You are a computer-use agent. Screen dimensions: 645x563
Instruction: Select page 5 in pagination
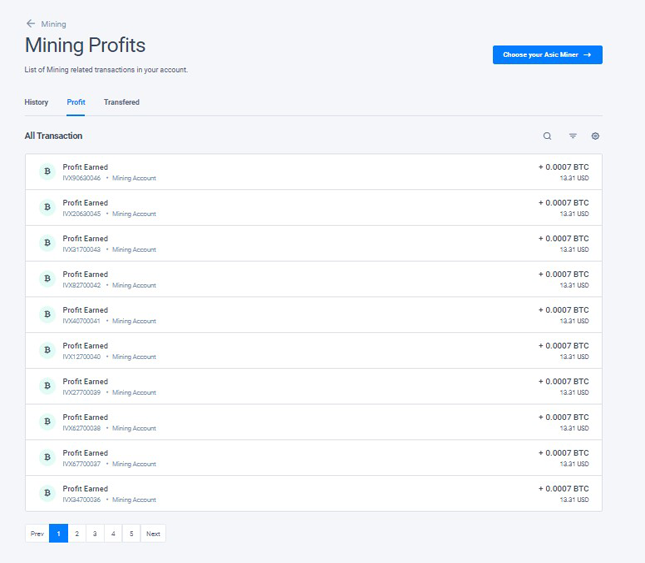pos(131,534)
